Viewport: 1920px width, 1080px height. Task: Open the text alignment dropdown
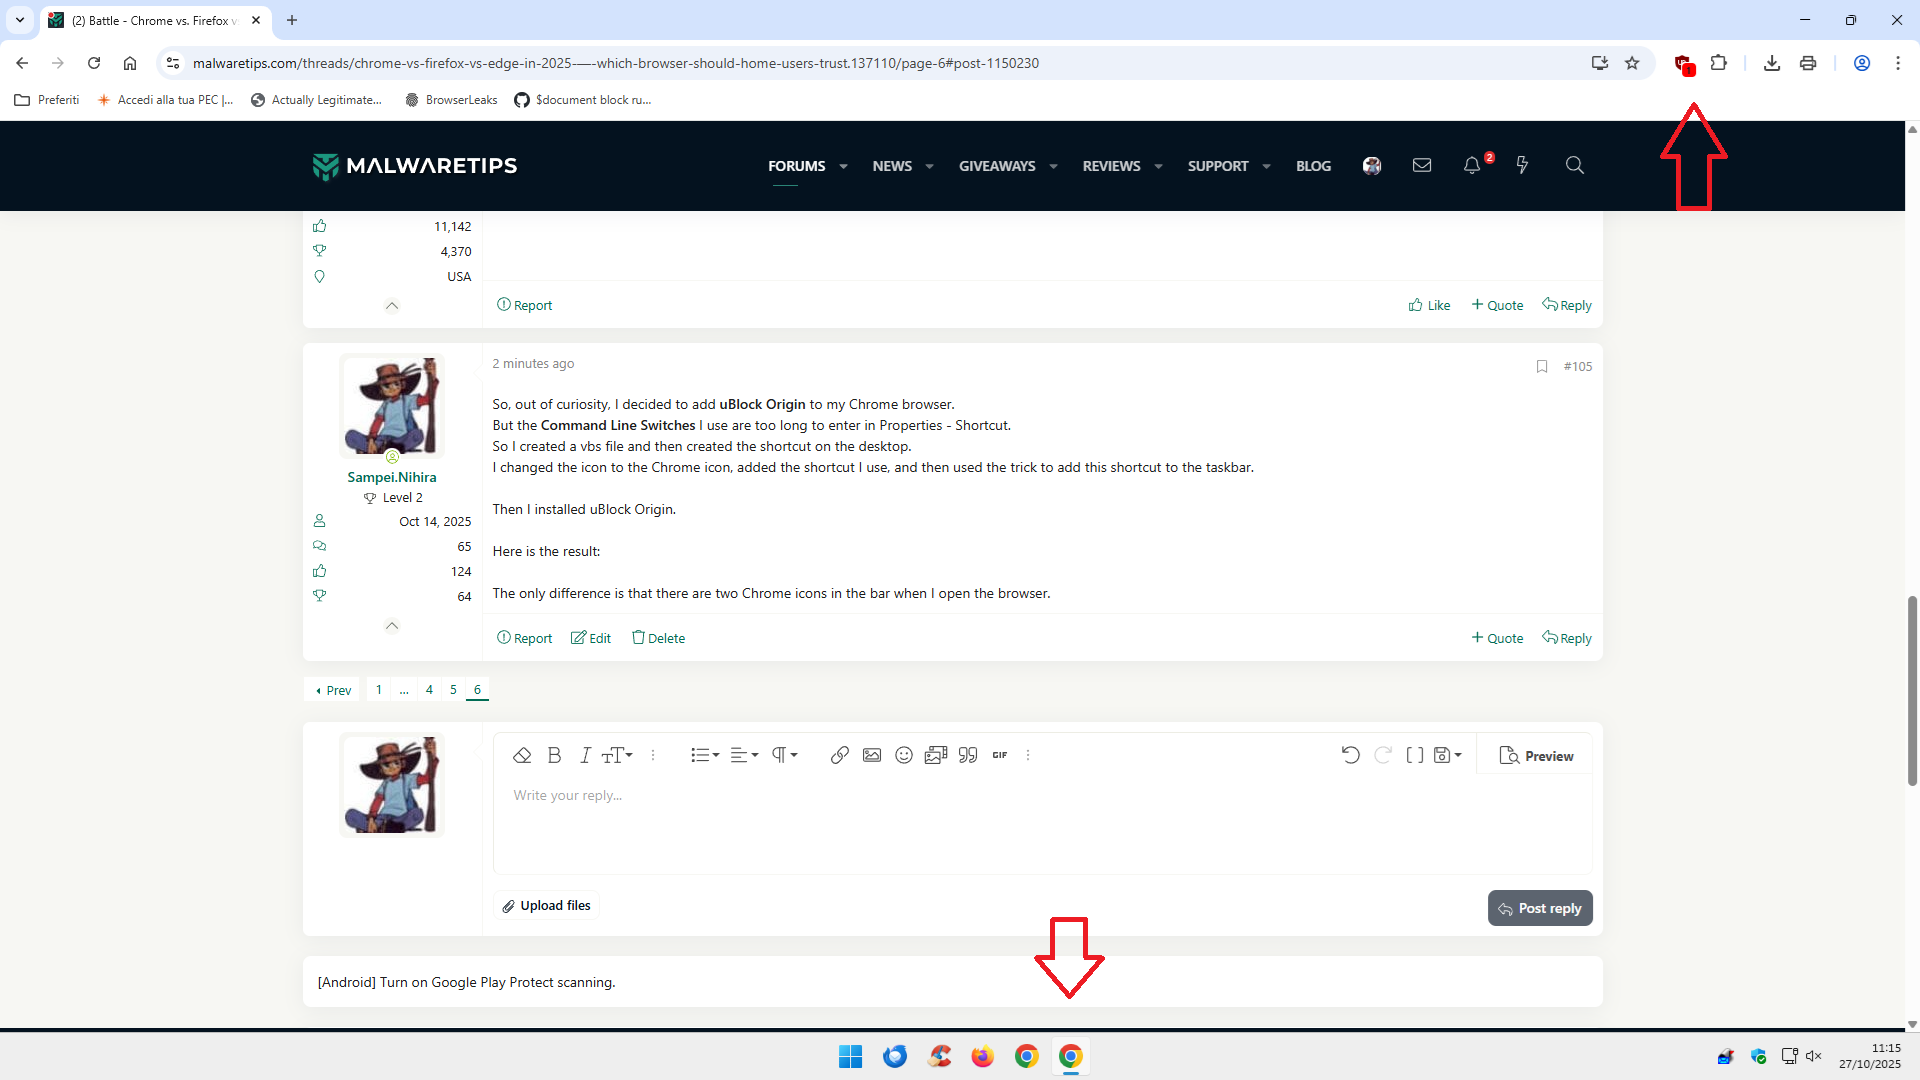point(744,755)
